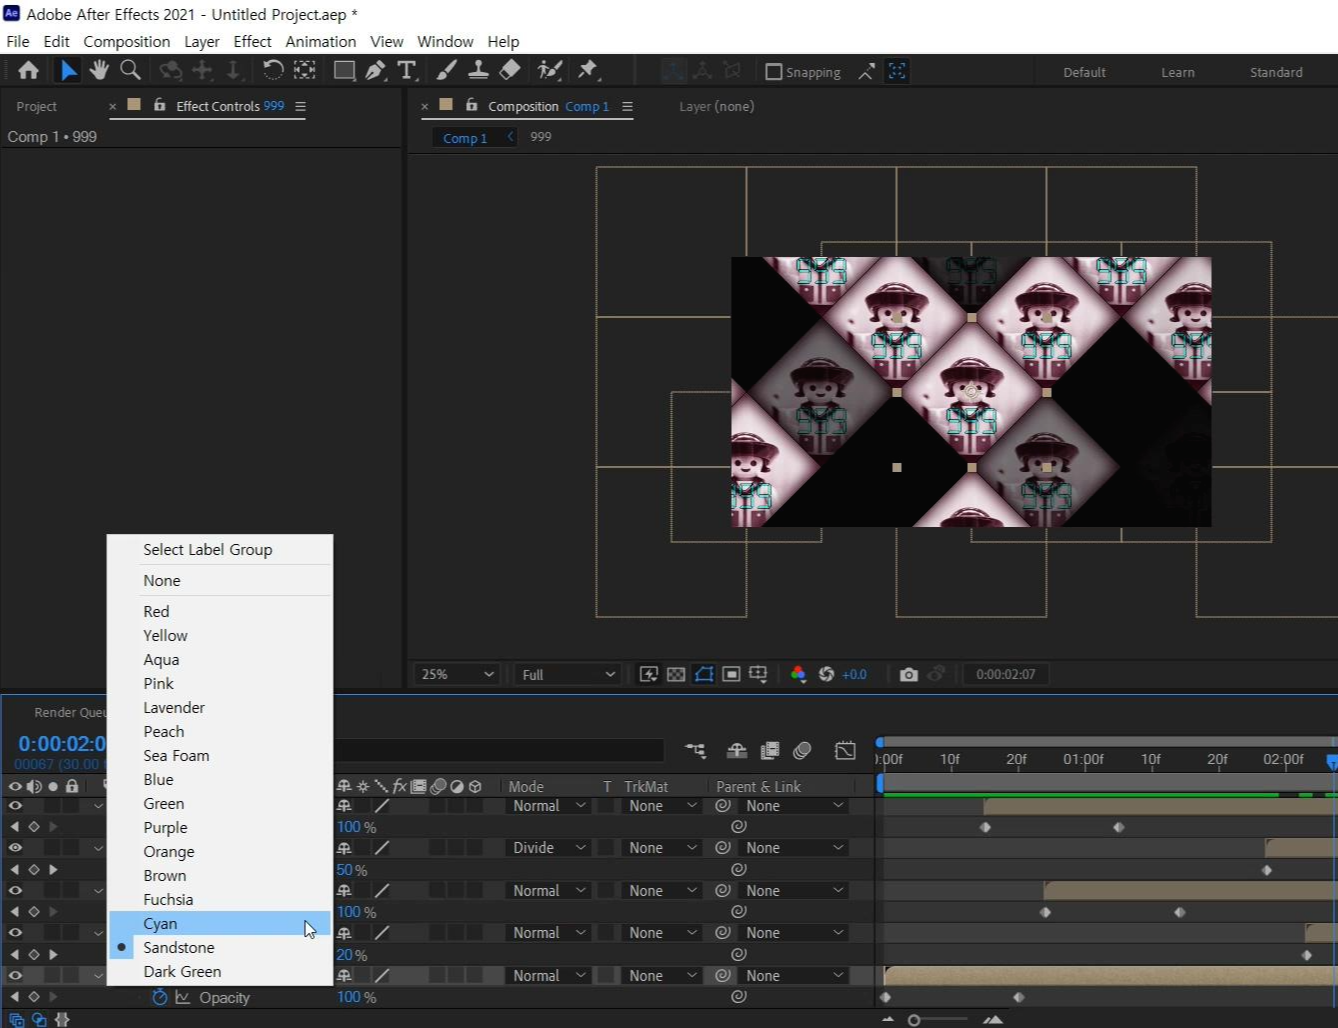Toggle the Shy layers switch in timeline
1338x1028 pixels.
click(x=737, y=750)
